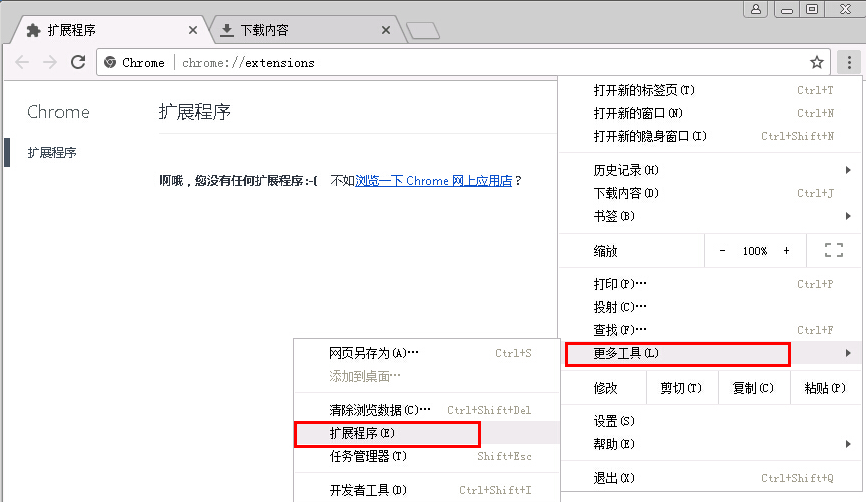Close the 下载内容 tab
The image size is (866, 502).
(386, 30)
